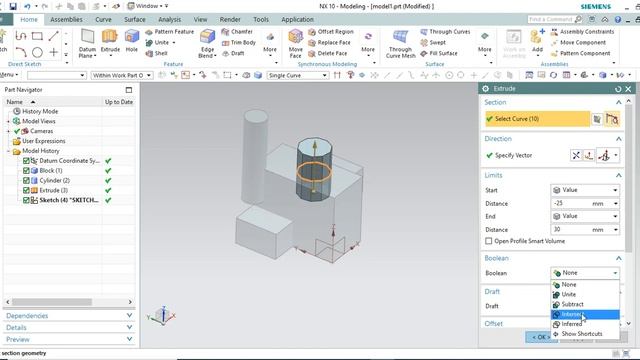Click the OK button in Extrude dialog
This screenshot has height=360, width=640.
click(539, 337)
